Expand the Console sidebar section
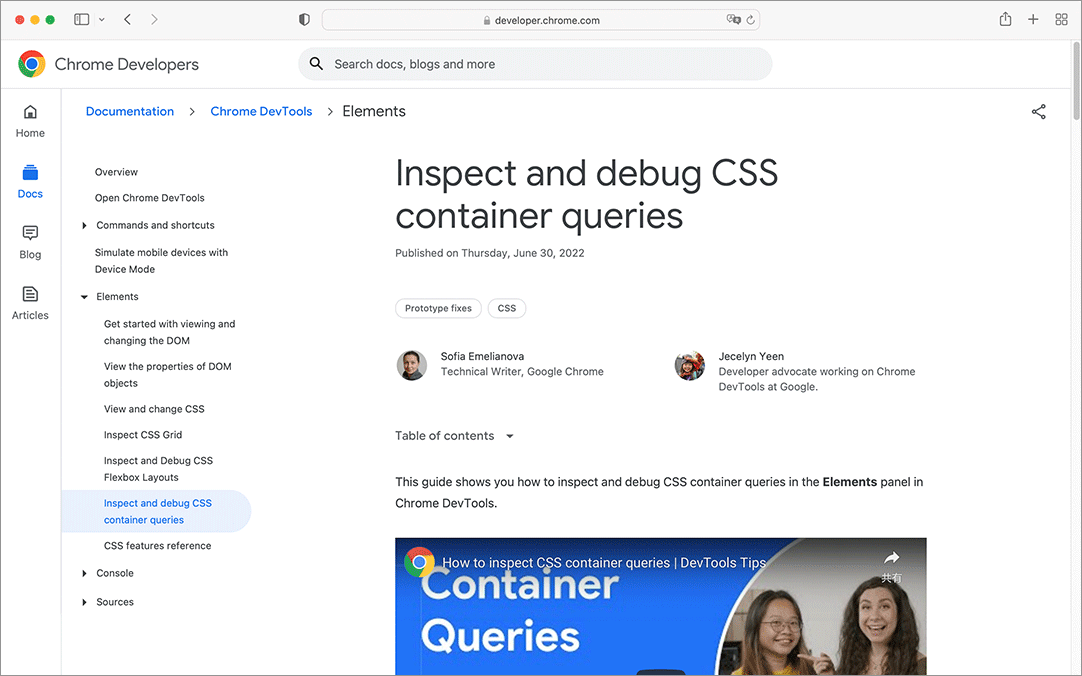The width and height of the screenshot is (1082, 676). tap(85, 574)
